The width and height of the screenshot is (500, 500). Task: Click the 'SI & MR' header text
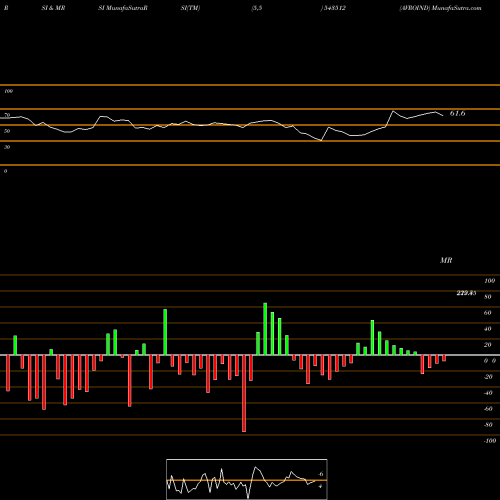point(53,8)
